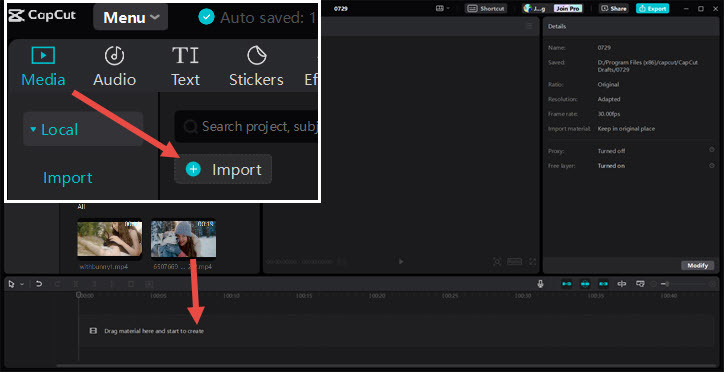Image resolution: width=724 pixels, height=372 pixels.
Task: Switch to the Media tab
Action: click(x=43, y=67)
